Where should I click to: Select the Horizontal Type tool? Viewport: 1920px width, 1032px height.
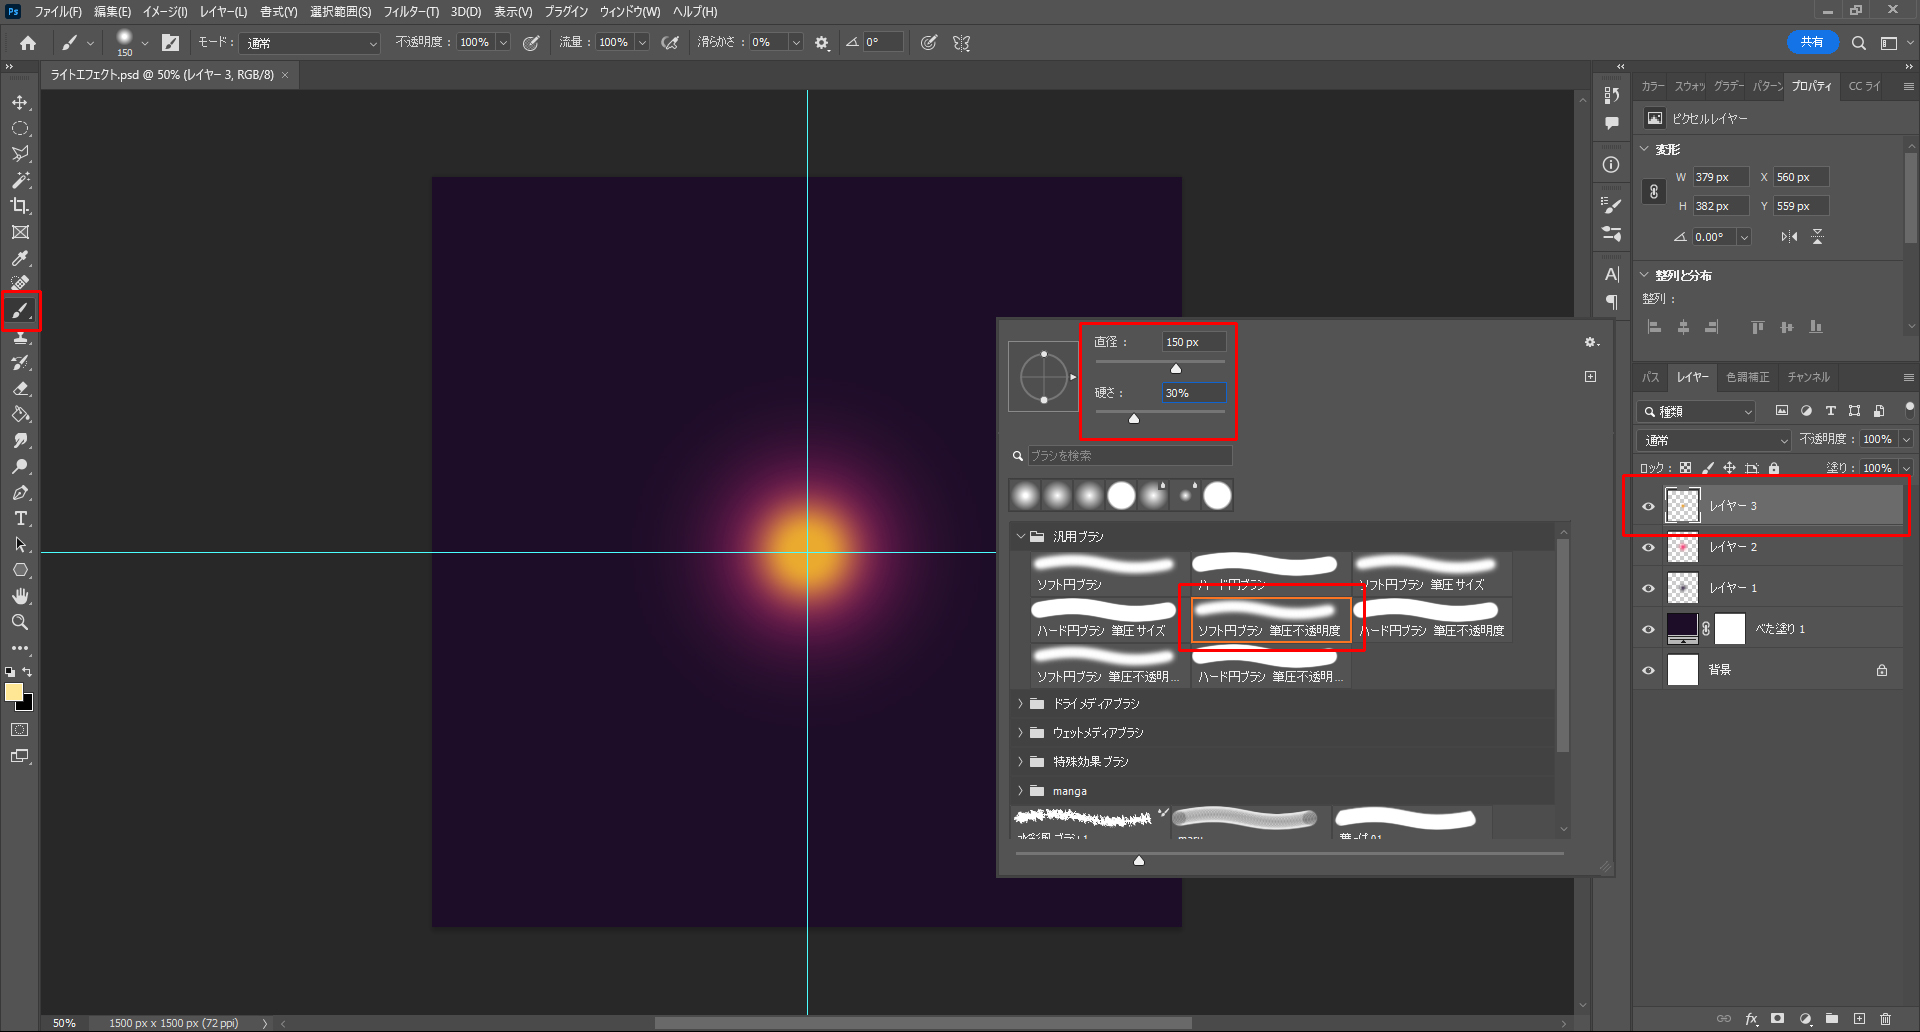click(20, 519)
